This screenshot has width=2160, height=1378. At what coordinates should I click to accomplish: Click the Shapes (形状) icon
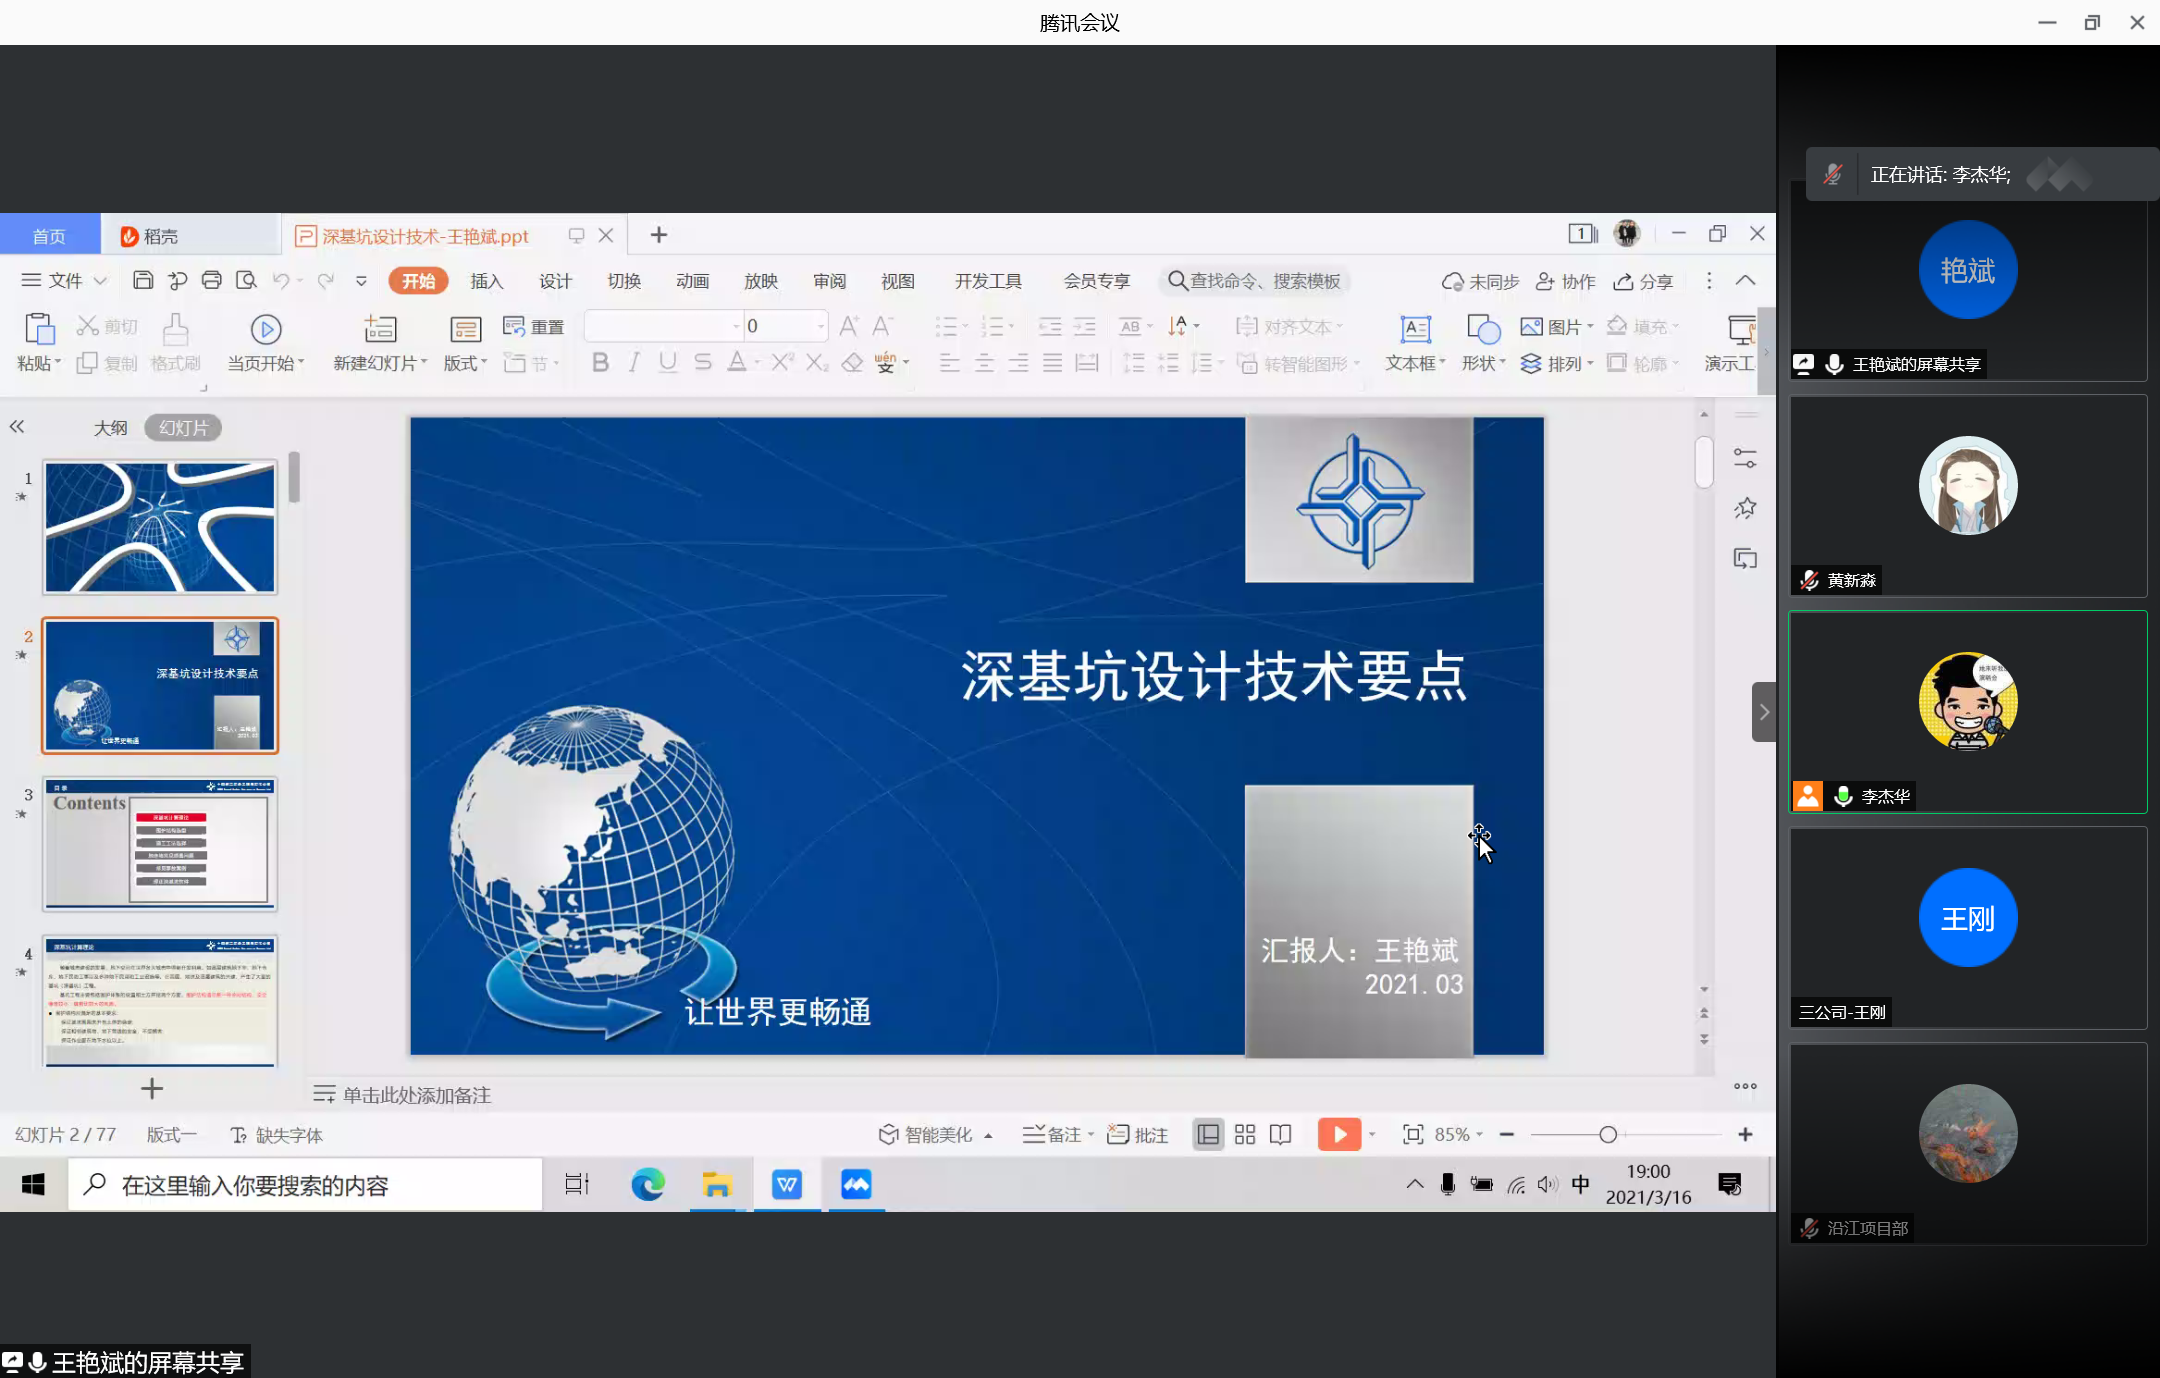(x=1483, y=330)
